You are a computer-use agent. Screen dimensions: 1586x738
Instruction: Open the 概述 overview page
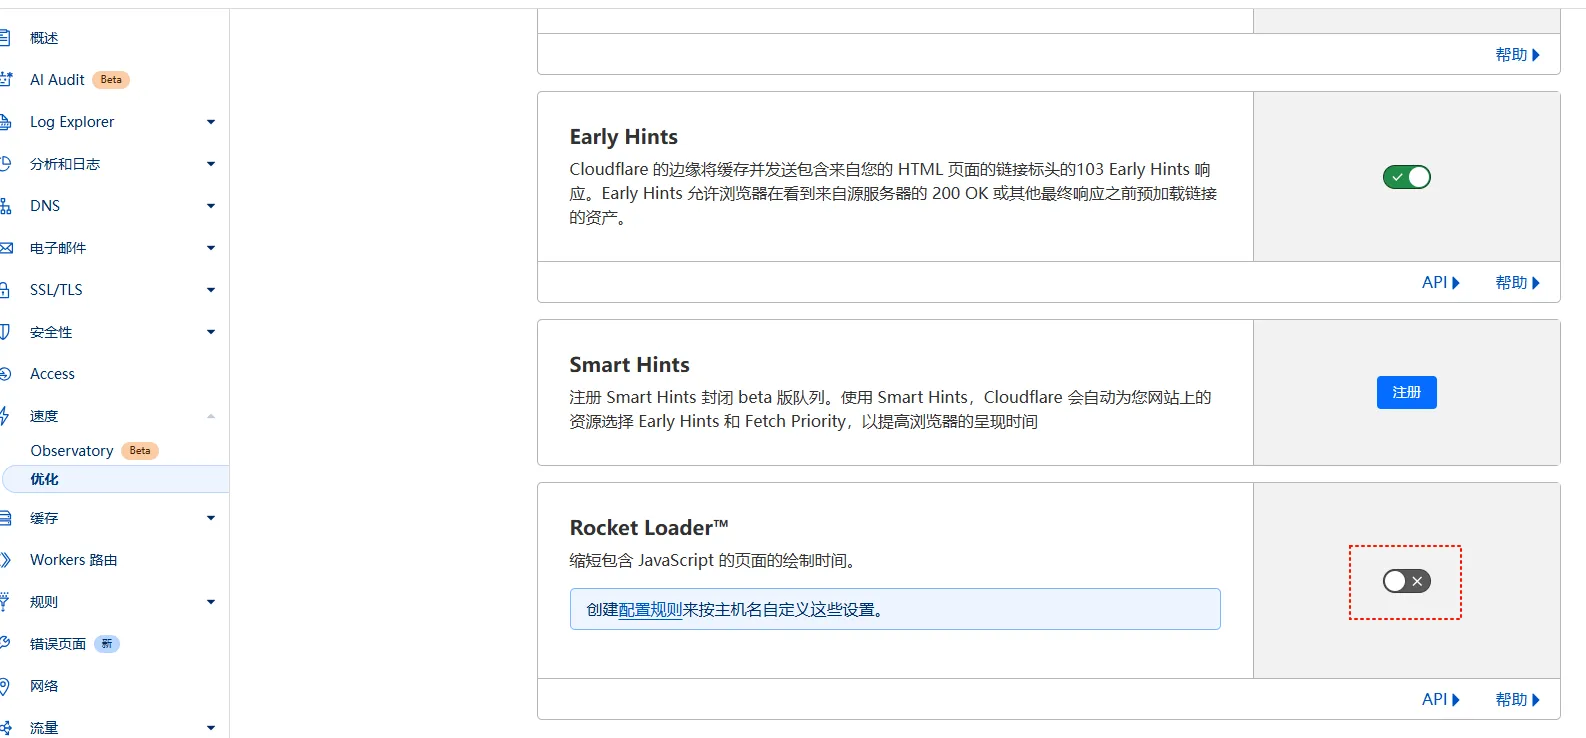[x=44, y=38]
